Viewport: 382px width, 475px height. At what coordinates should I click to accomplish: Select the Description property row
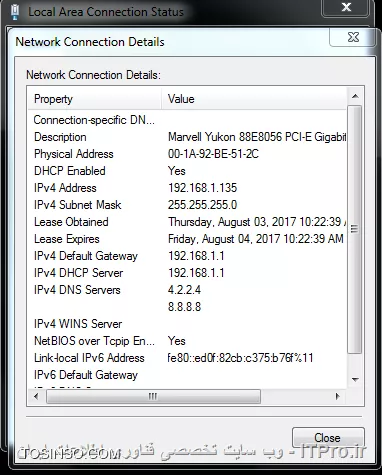(60, 137)
